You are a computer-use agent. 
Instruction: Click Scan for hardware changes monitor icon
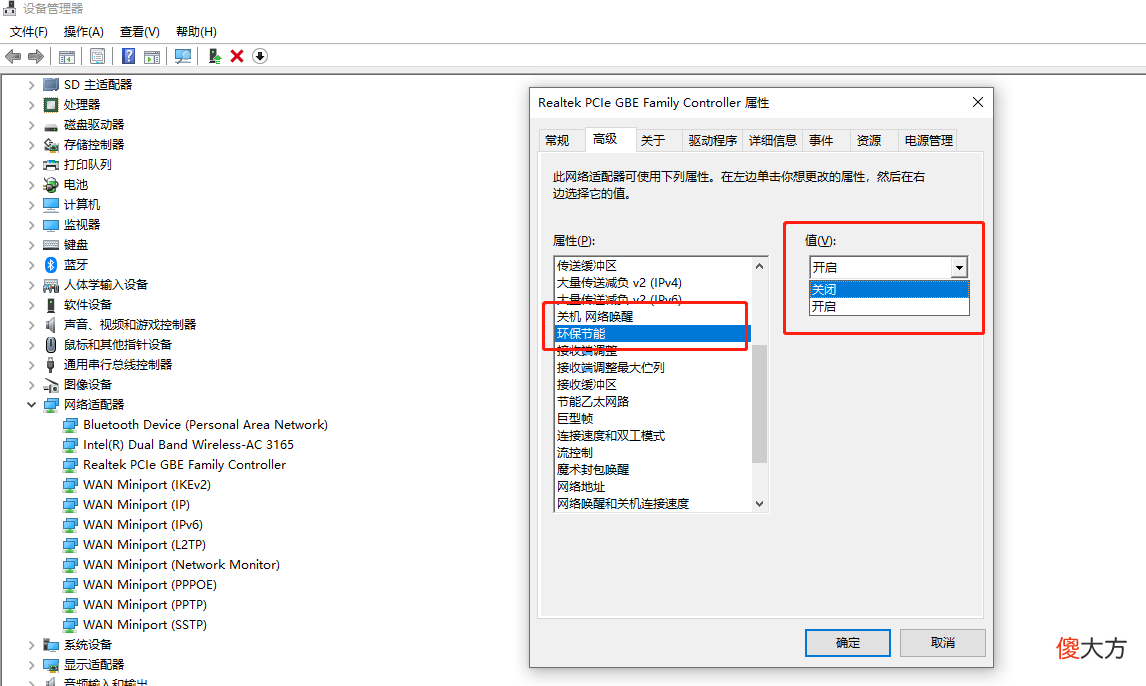tap(183, 56)
